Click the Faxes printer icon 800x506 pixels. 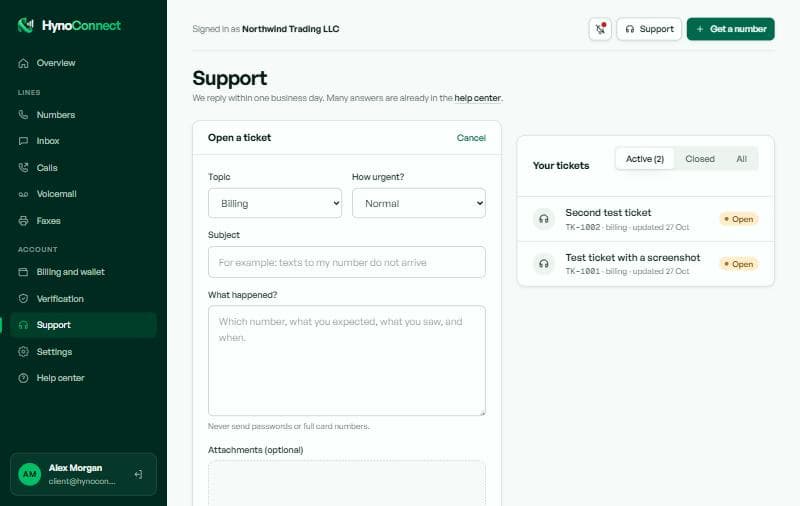[x=23, y=221]
